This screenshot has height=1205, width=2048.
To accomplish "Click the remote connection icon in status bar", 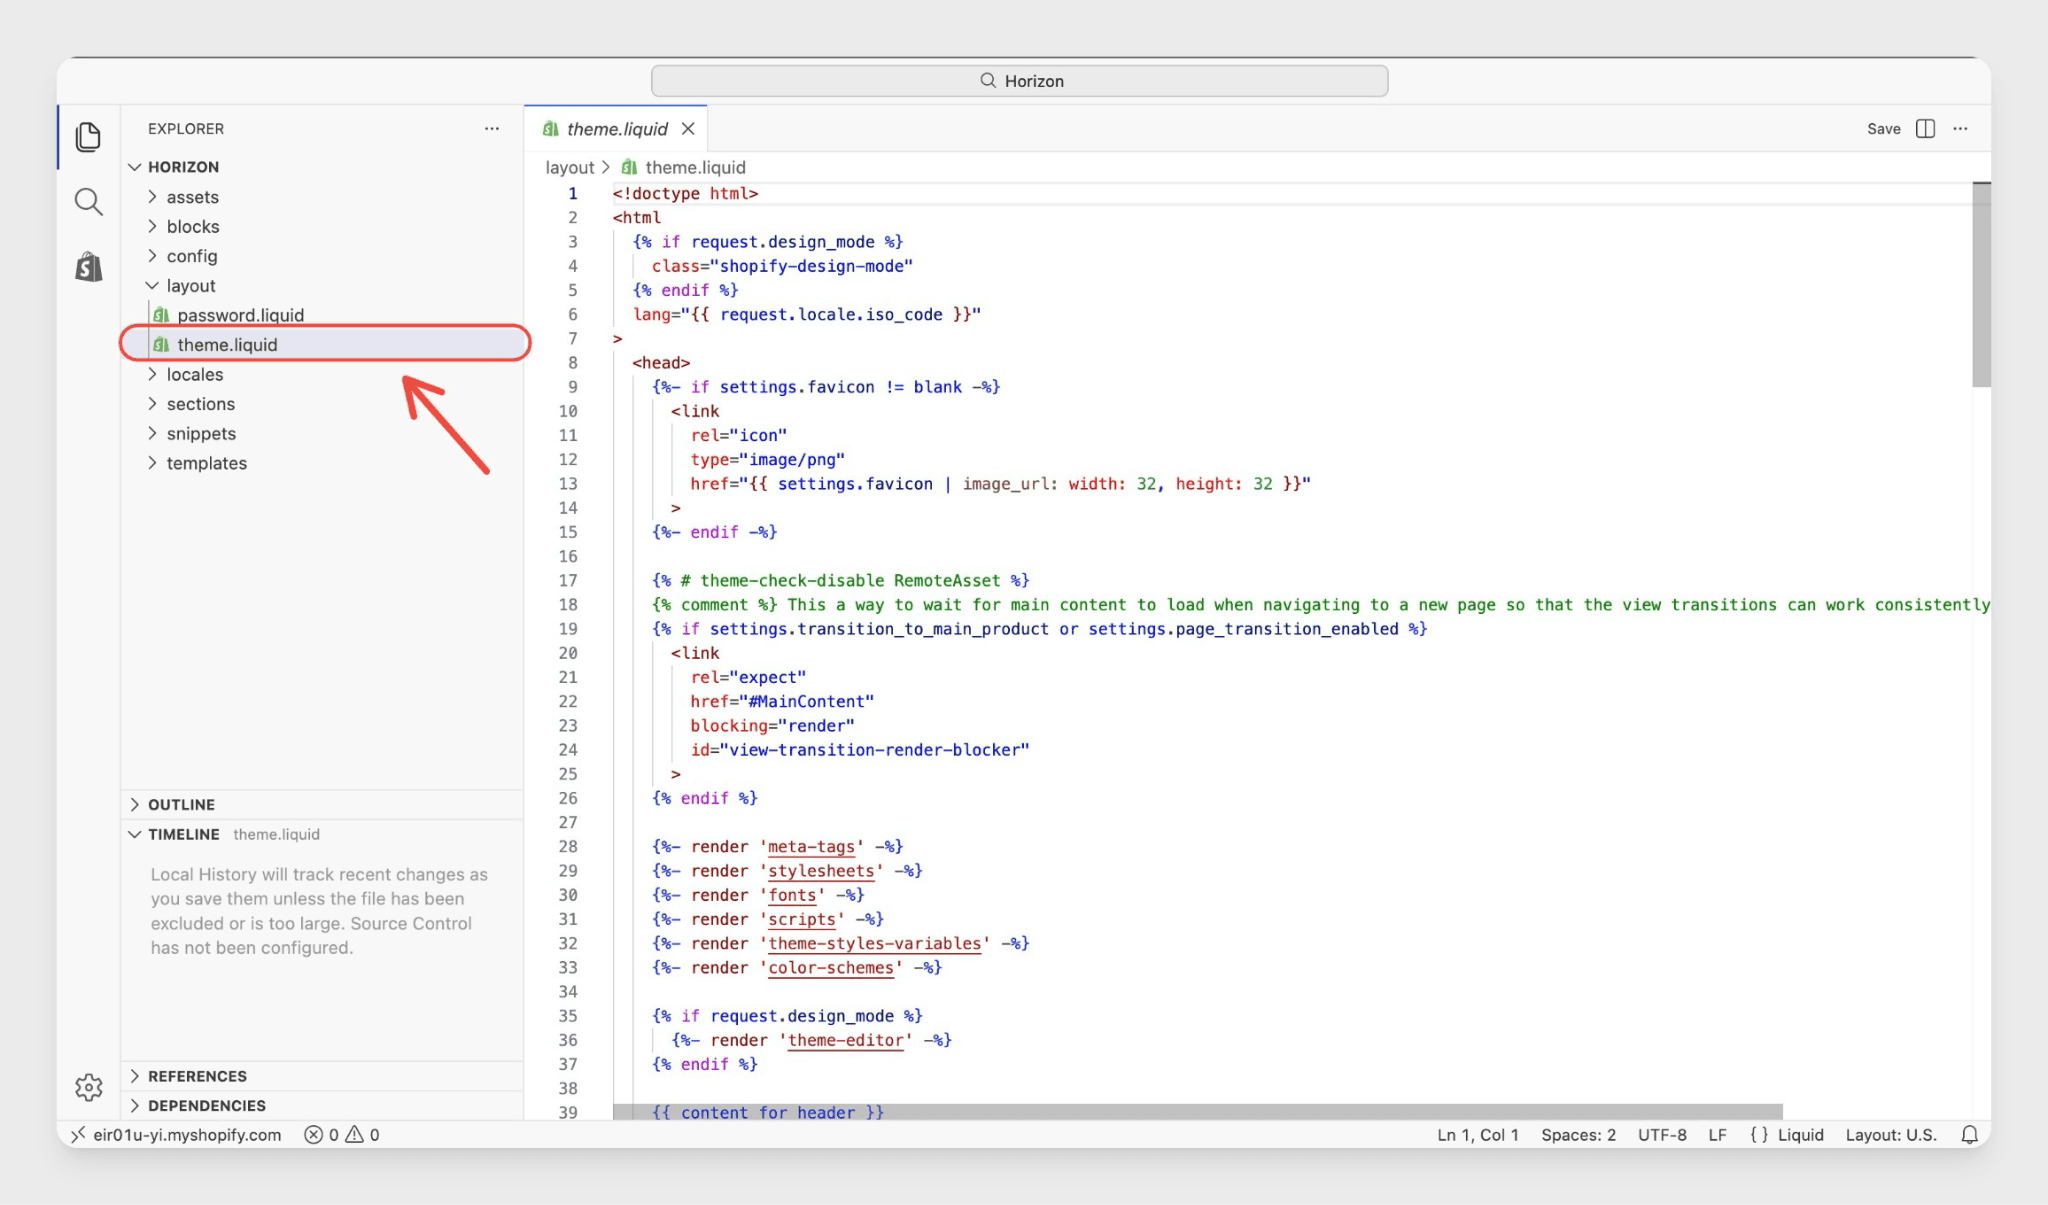I will click(78, 1135).
